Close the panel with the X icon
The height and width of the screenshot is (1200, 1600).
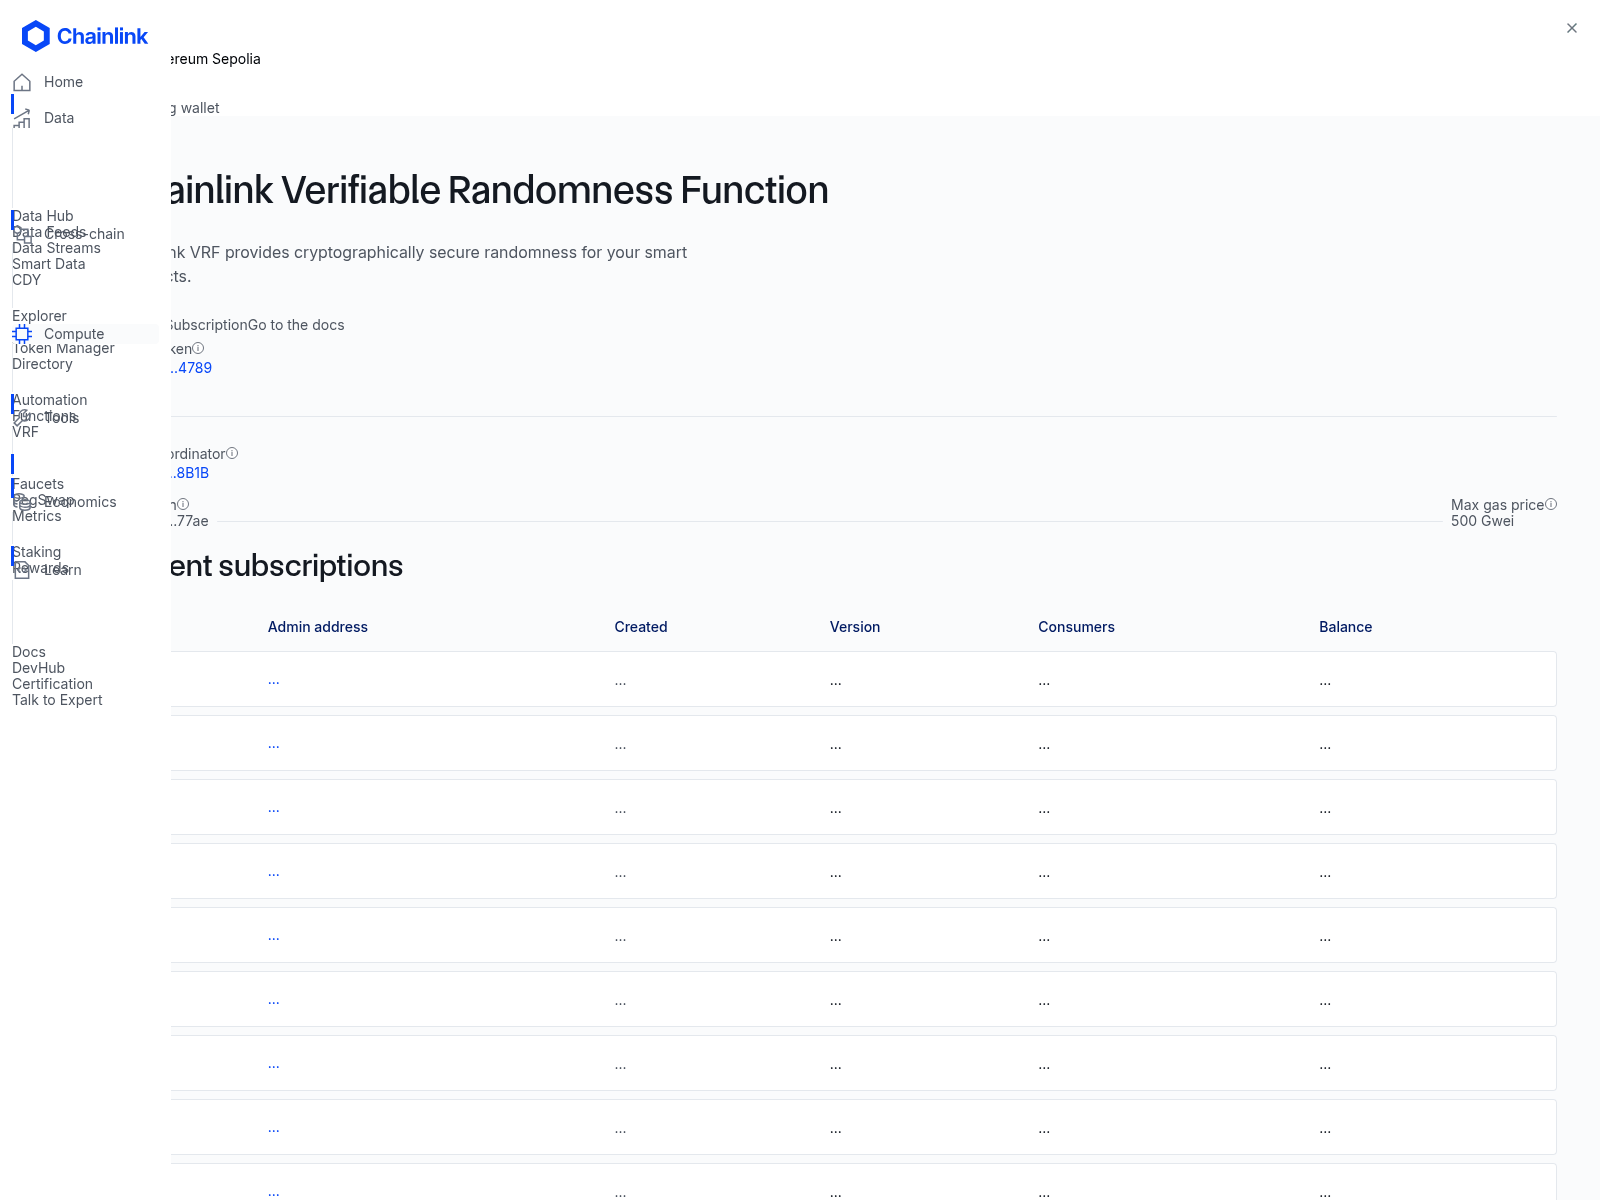pos(1572,28)
